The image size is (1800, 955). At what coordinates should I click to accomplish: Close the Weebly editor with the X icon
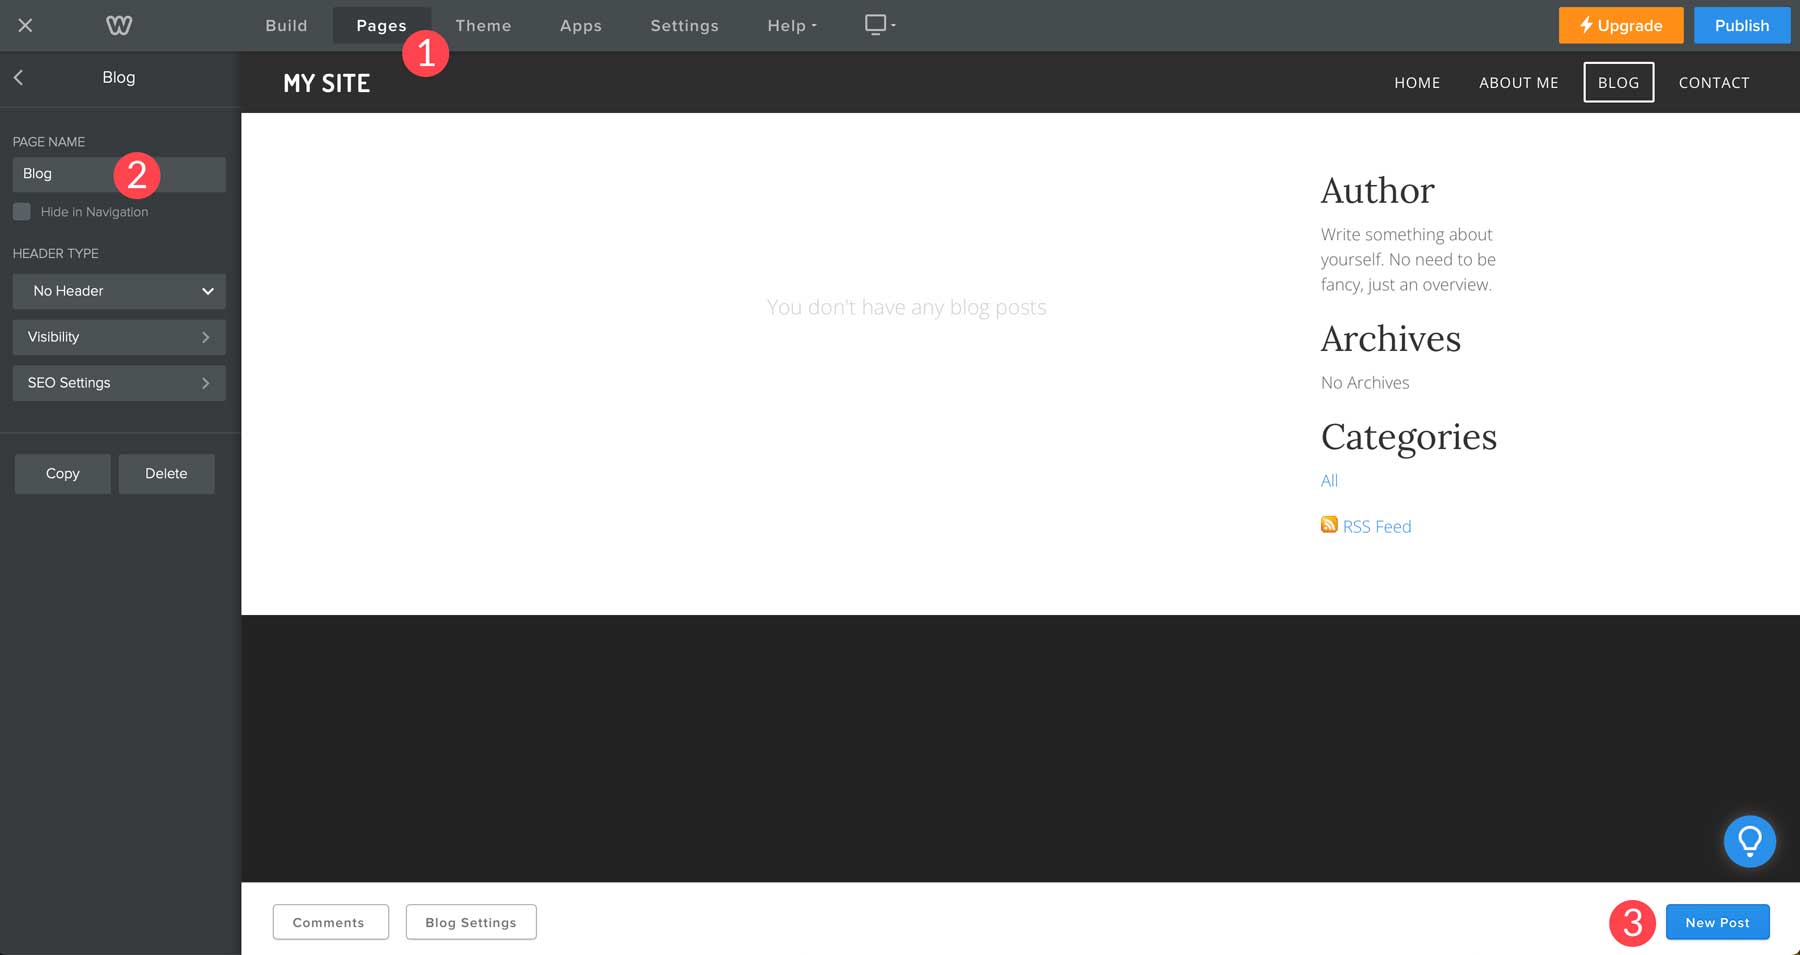pyautogui.click(x=25, y=25)
